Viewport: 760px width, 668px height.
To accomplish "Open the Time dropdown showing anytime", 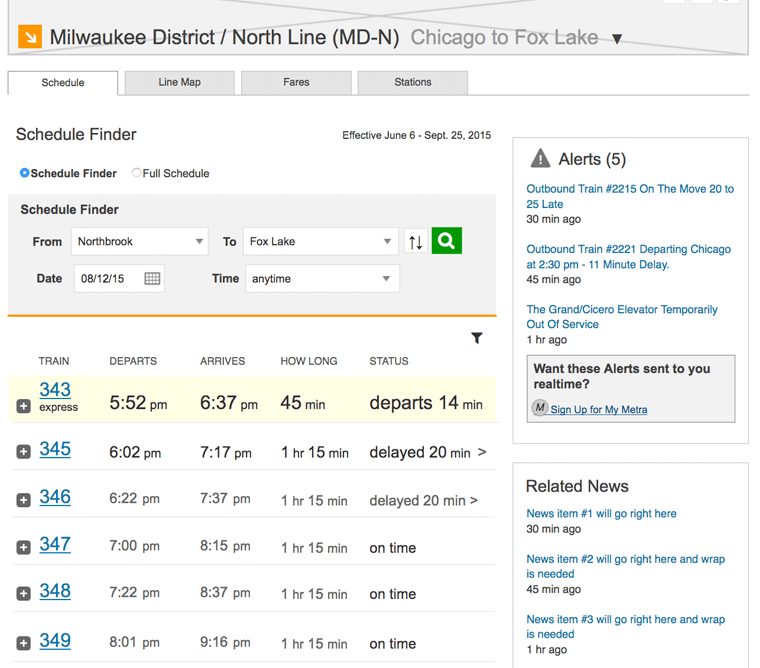I will click(x=322, y=279).
